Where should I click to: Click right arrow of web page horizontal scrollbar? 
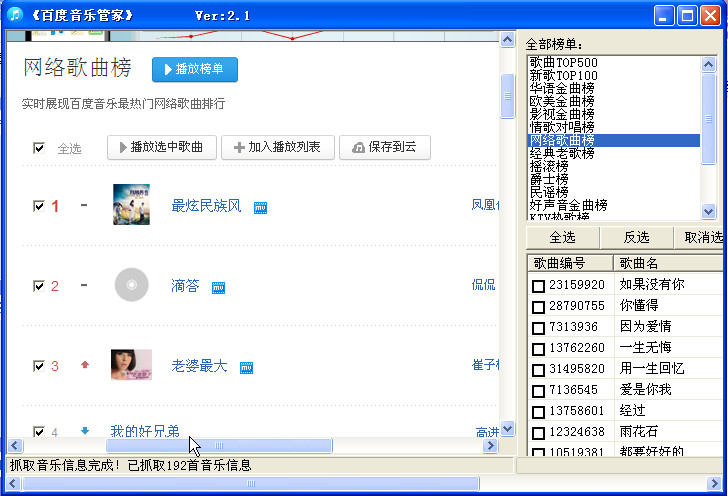490,446
